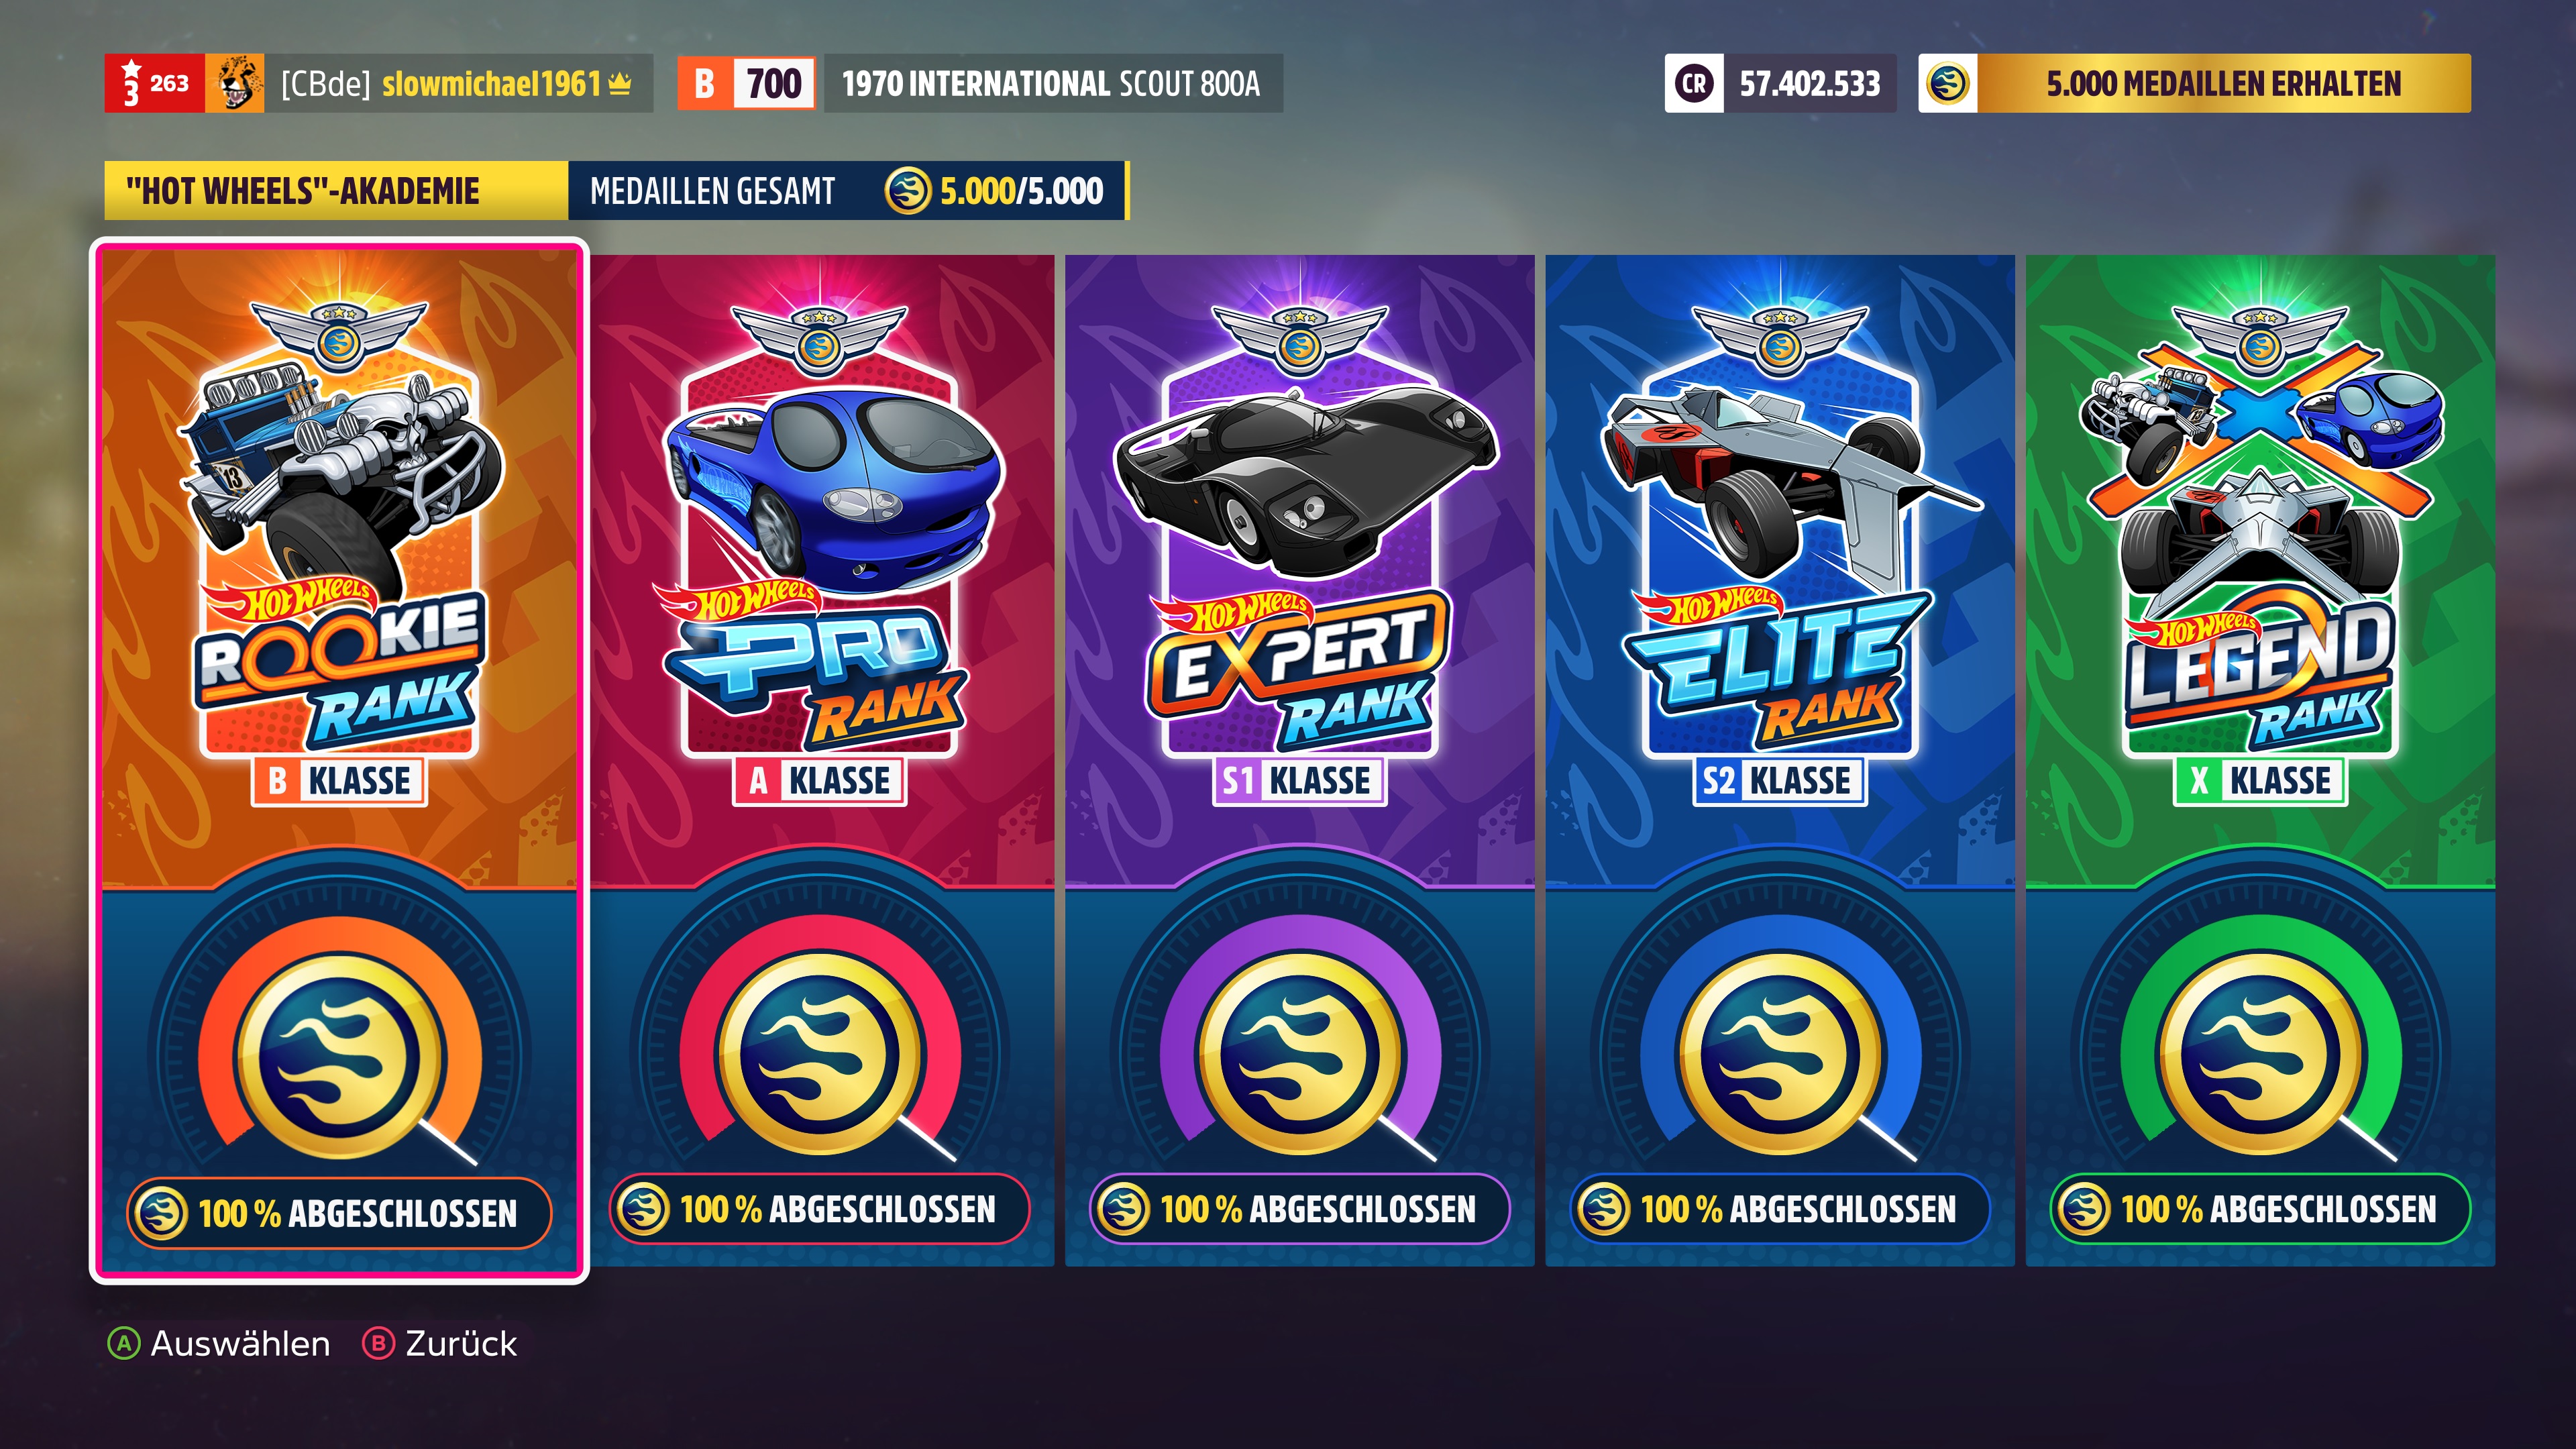Select the Rookie Rank B Klasse card
This screenshot has width=2576, height=1449.
(x=339, y=760)
